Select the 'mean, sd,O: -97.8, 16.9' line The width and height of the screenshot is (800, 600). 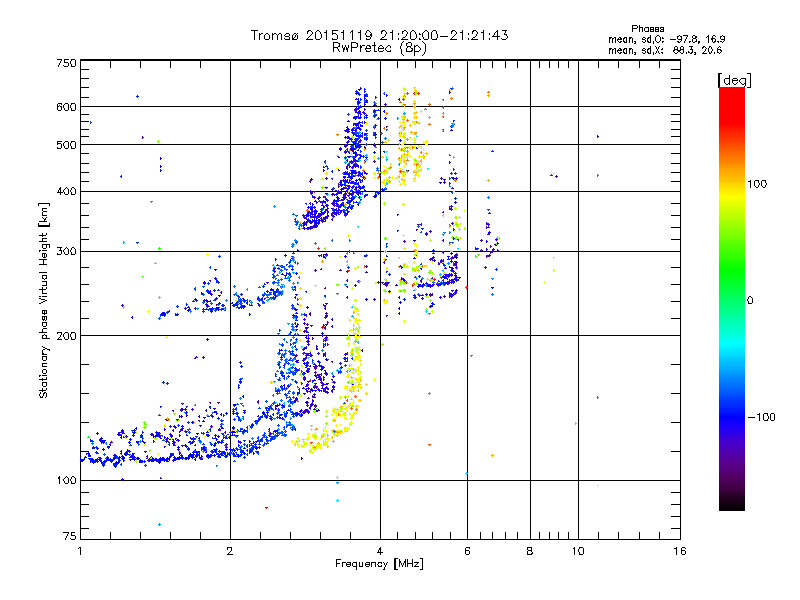[x=666, y=39]
